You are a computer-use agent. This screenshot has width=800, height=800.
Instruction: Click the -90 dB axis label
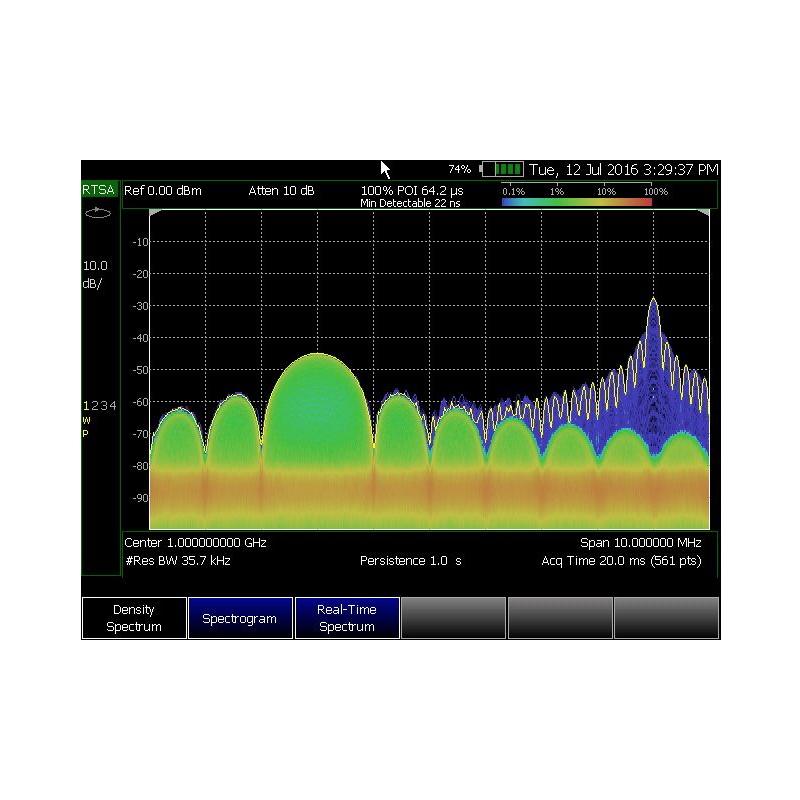click(140, 498)
